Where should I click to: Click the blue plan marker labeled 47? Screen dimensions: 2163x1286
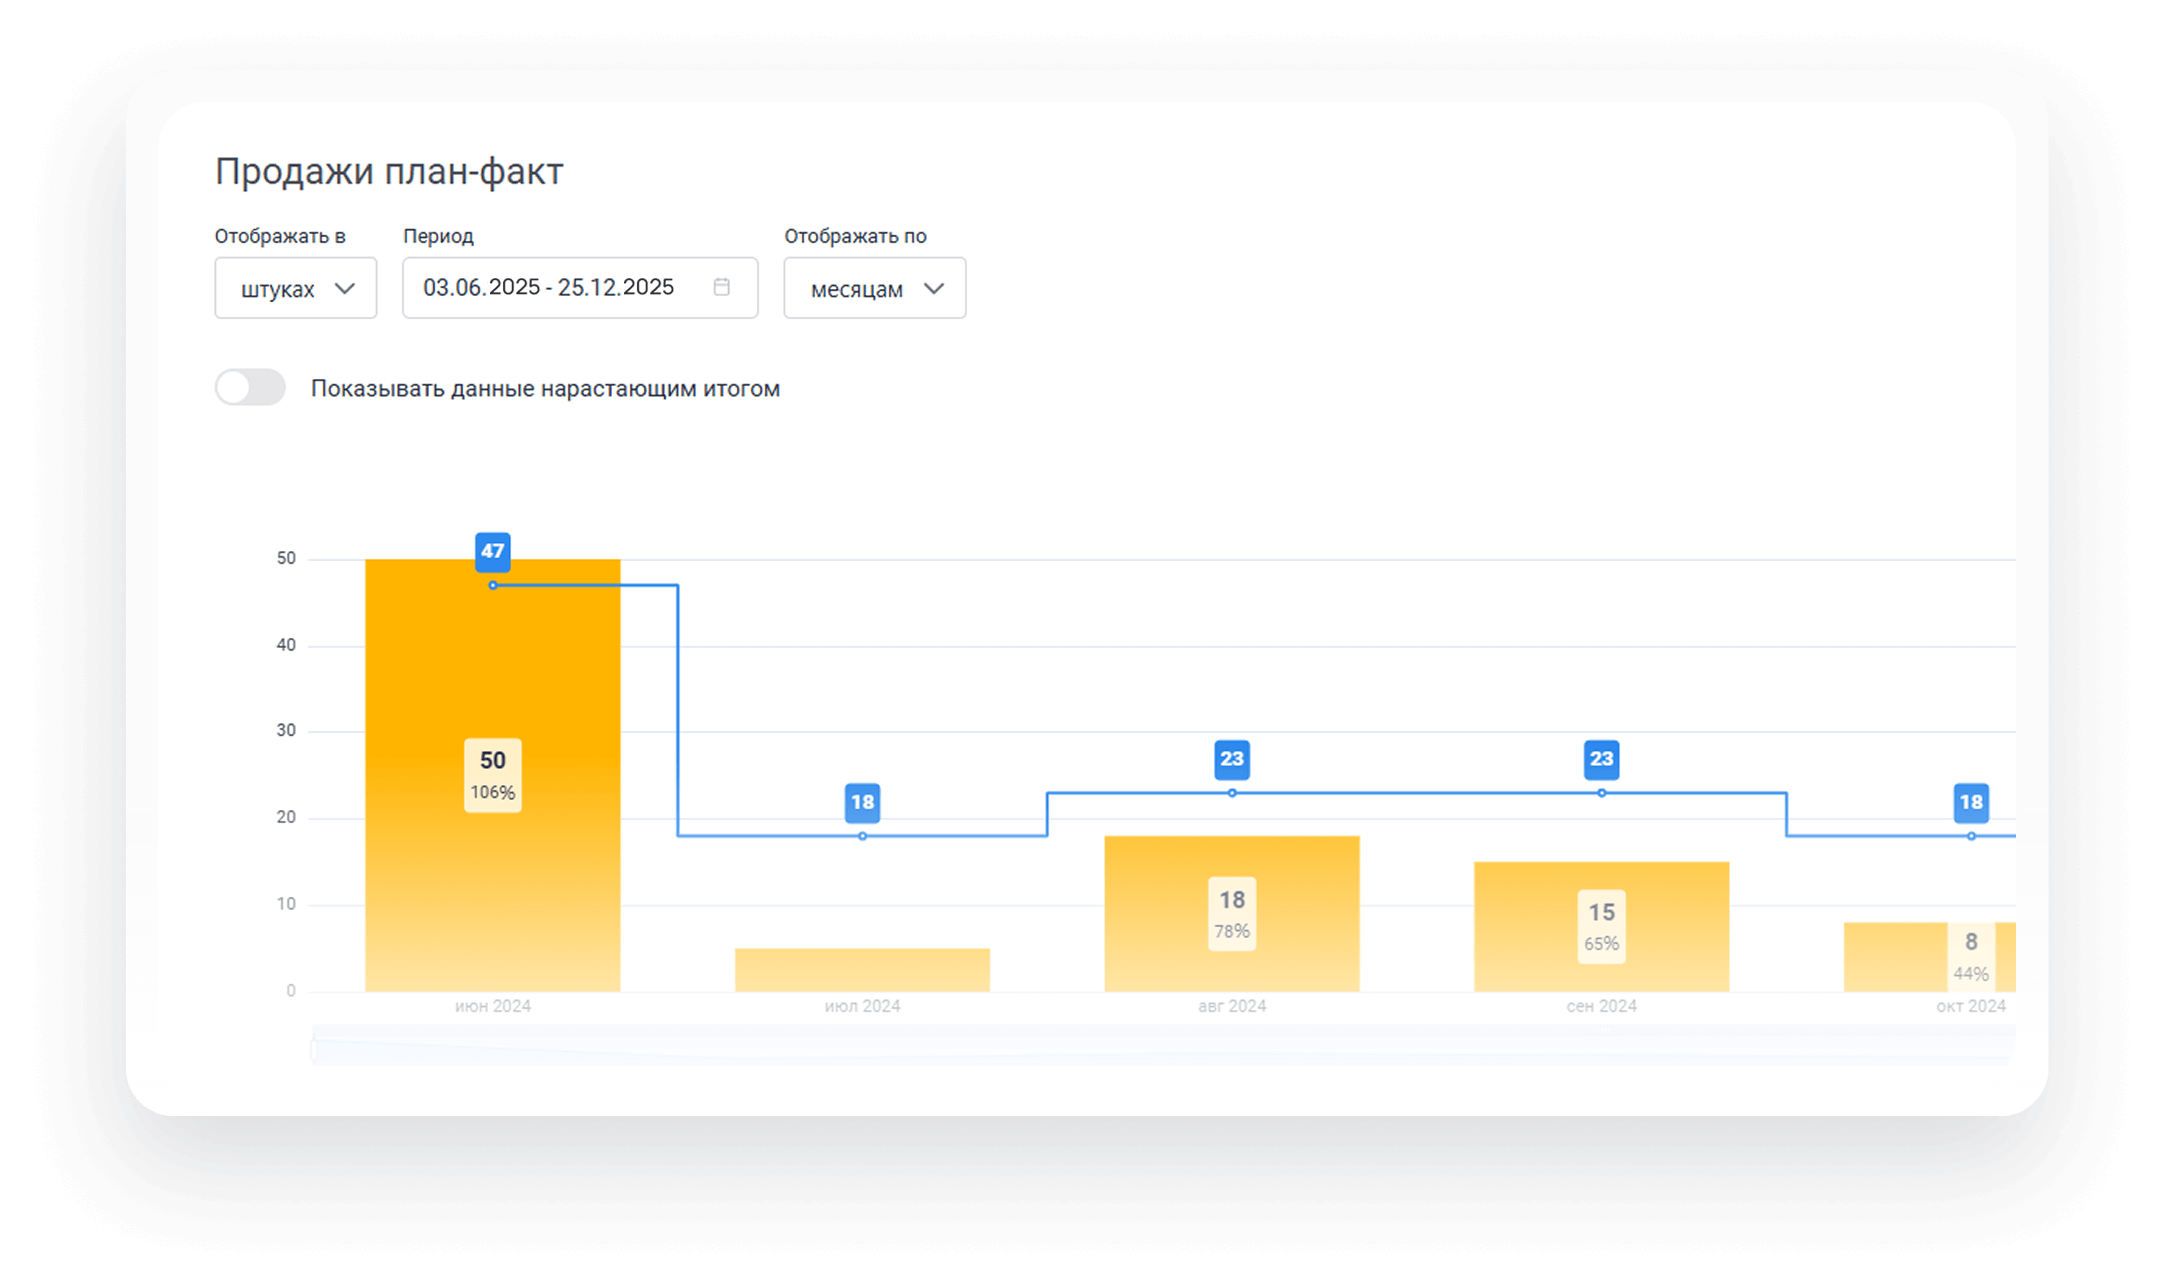[x=492, y=551]
